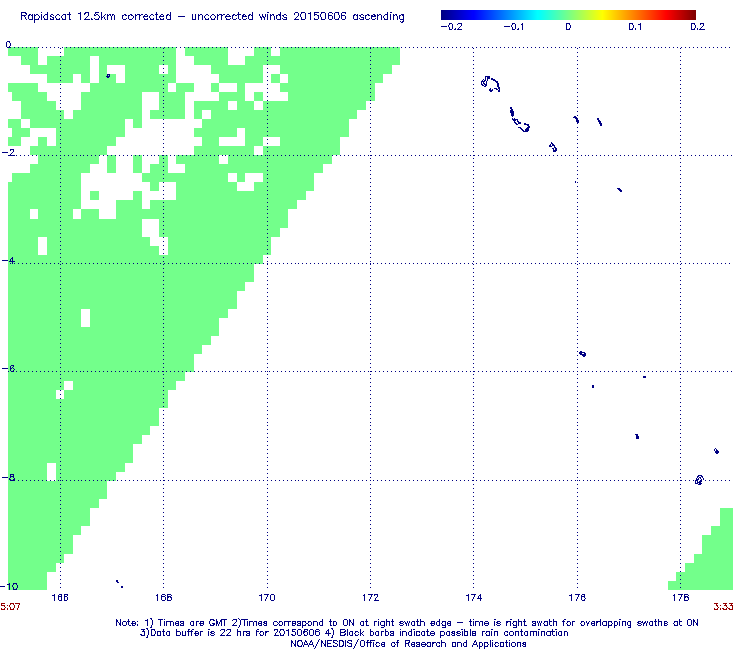Click the 'Note: 1) Times are GMT' line

(x=407, y=623)
